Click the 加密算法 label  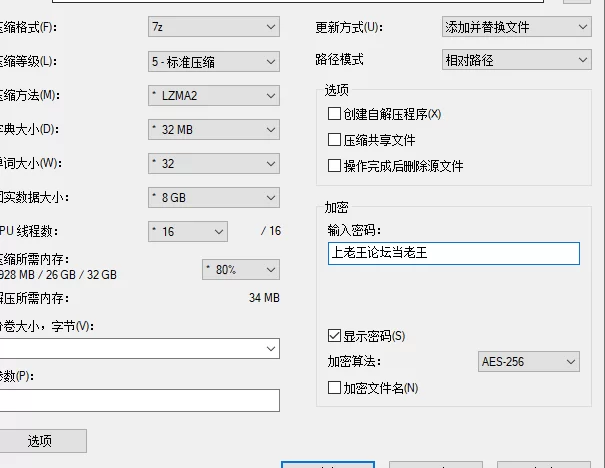[x=354, y=362]
